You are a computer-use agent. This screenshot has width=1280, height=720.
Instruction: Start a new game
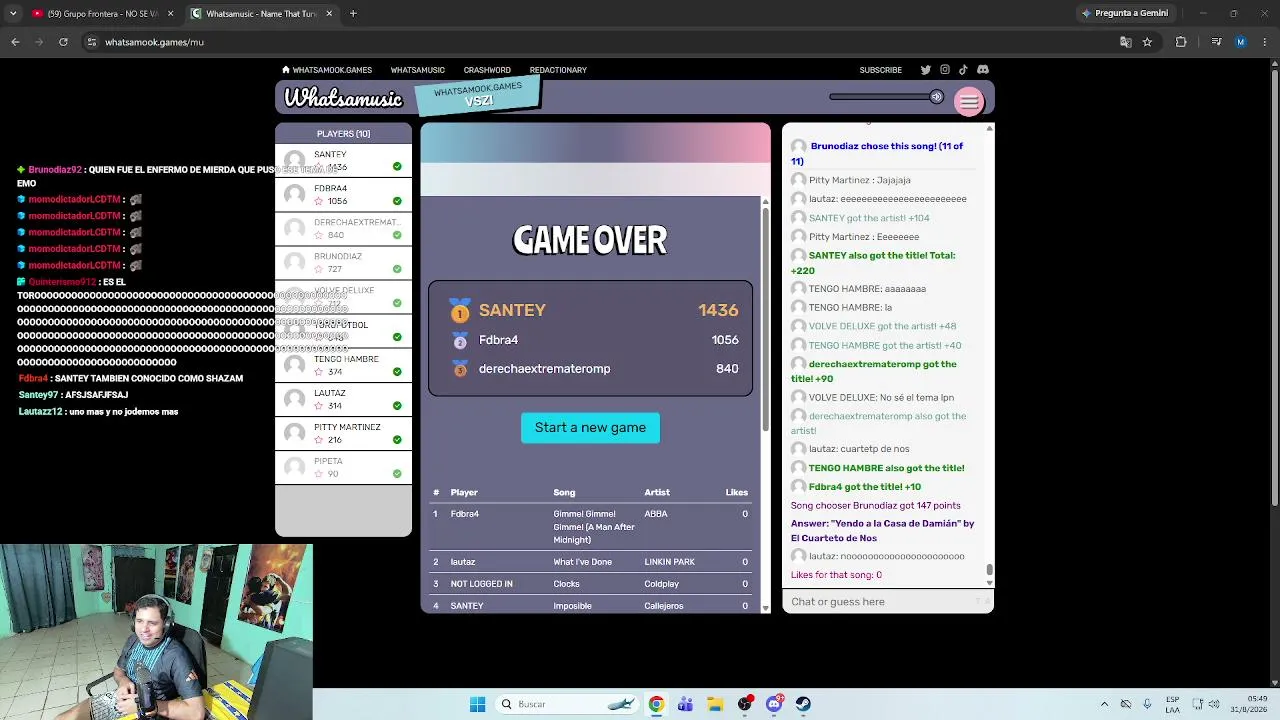click(x=590, y=428)
